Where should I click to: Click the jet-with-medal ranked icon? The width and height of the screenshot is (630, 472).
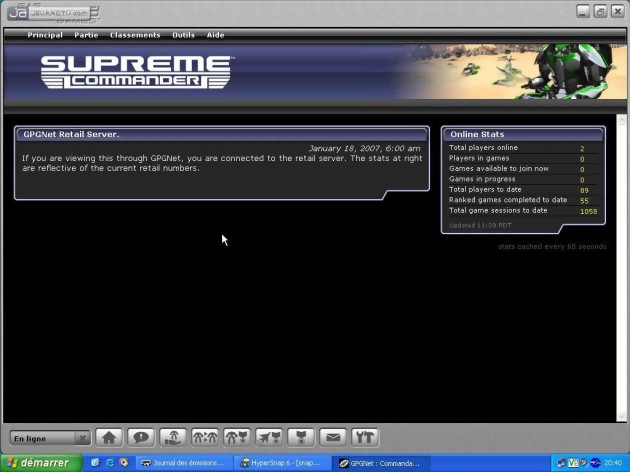click(x=269, y=437)
